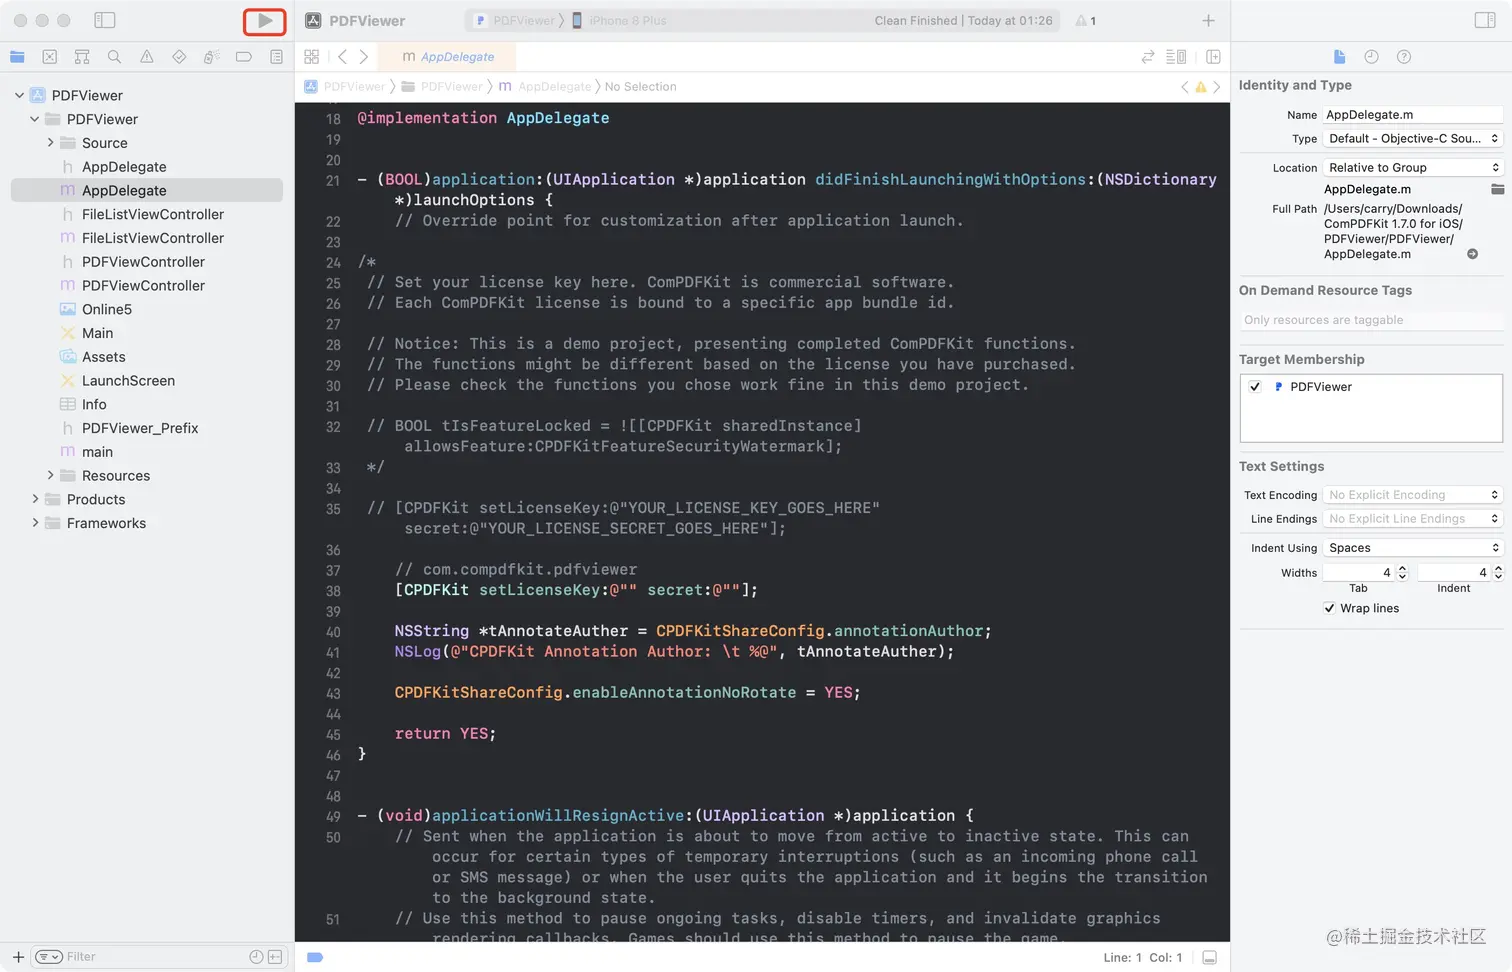Show the Symbol navigator

[x=82, y=57]
